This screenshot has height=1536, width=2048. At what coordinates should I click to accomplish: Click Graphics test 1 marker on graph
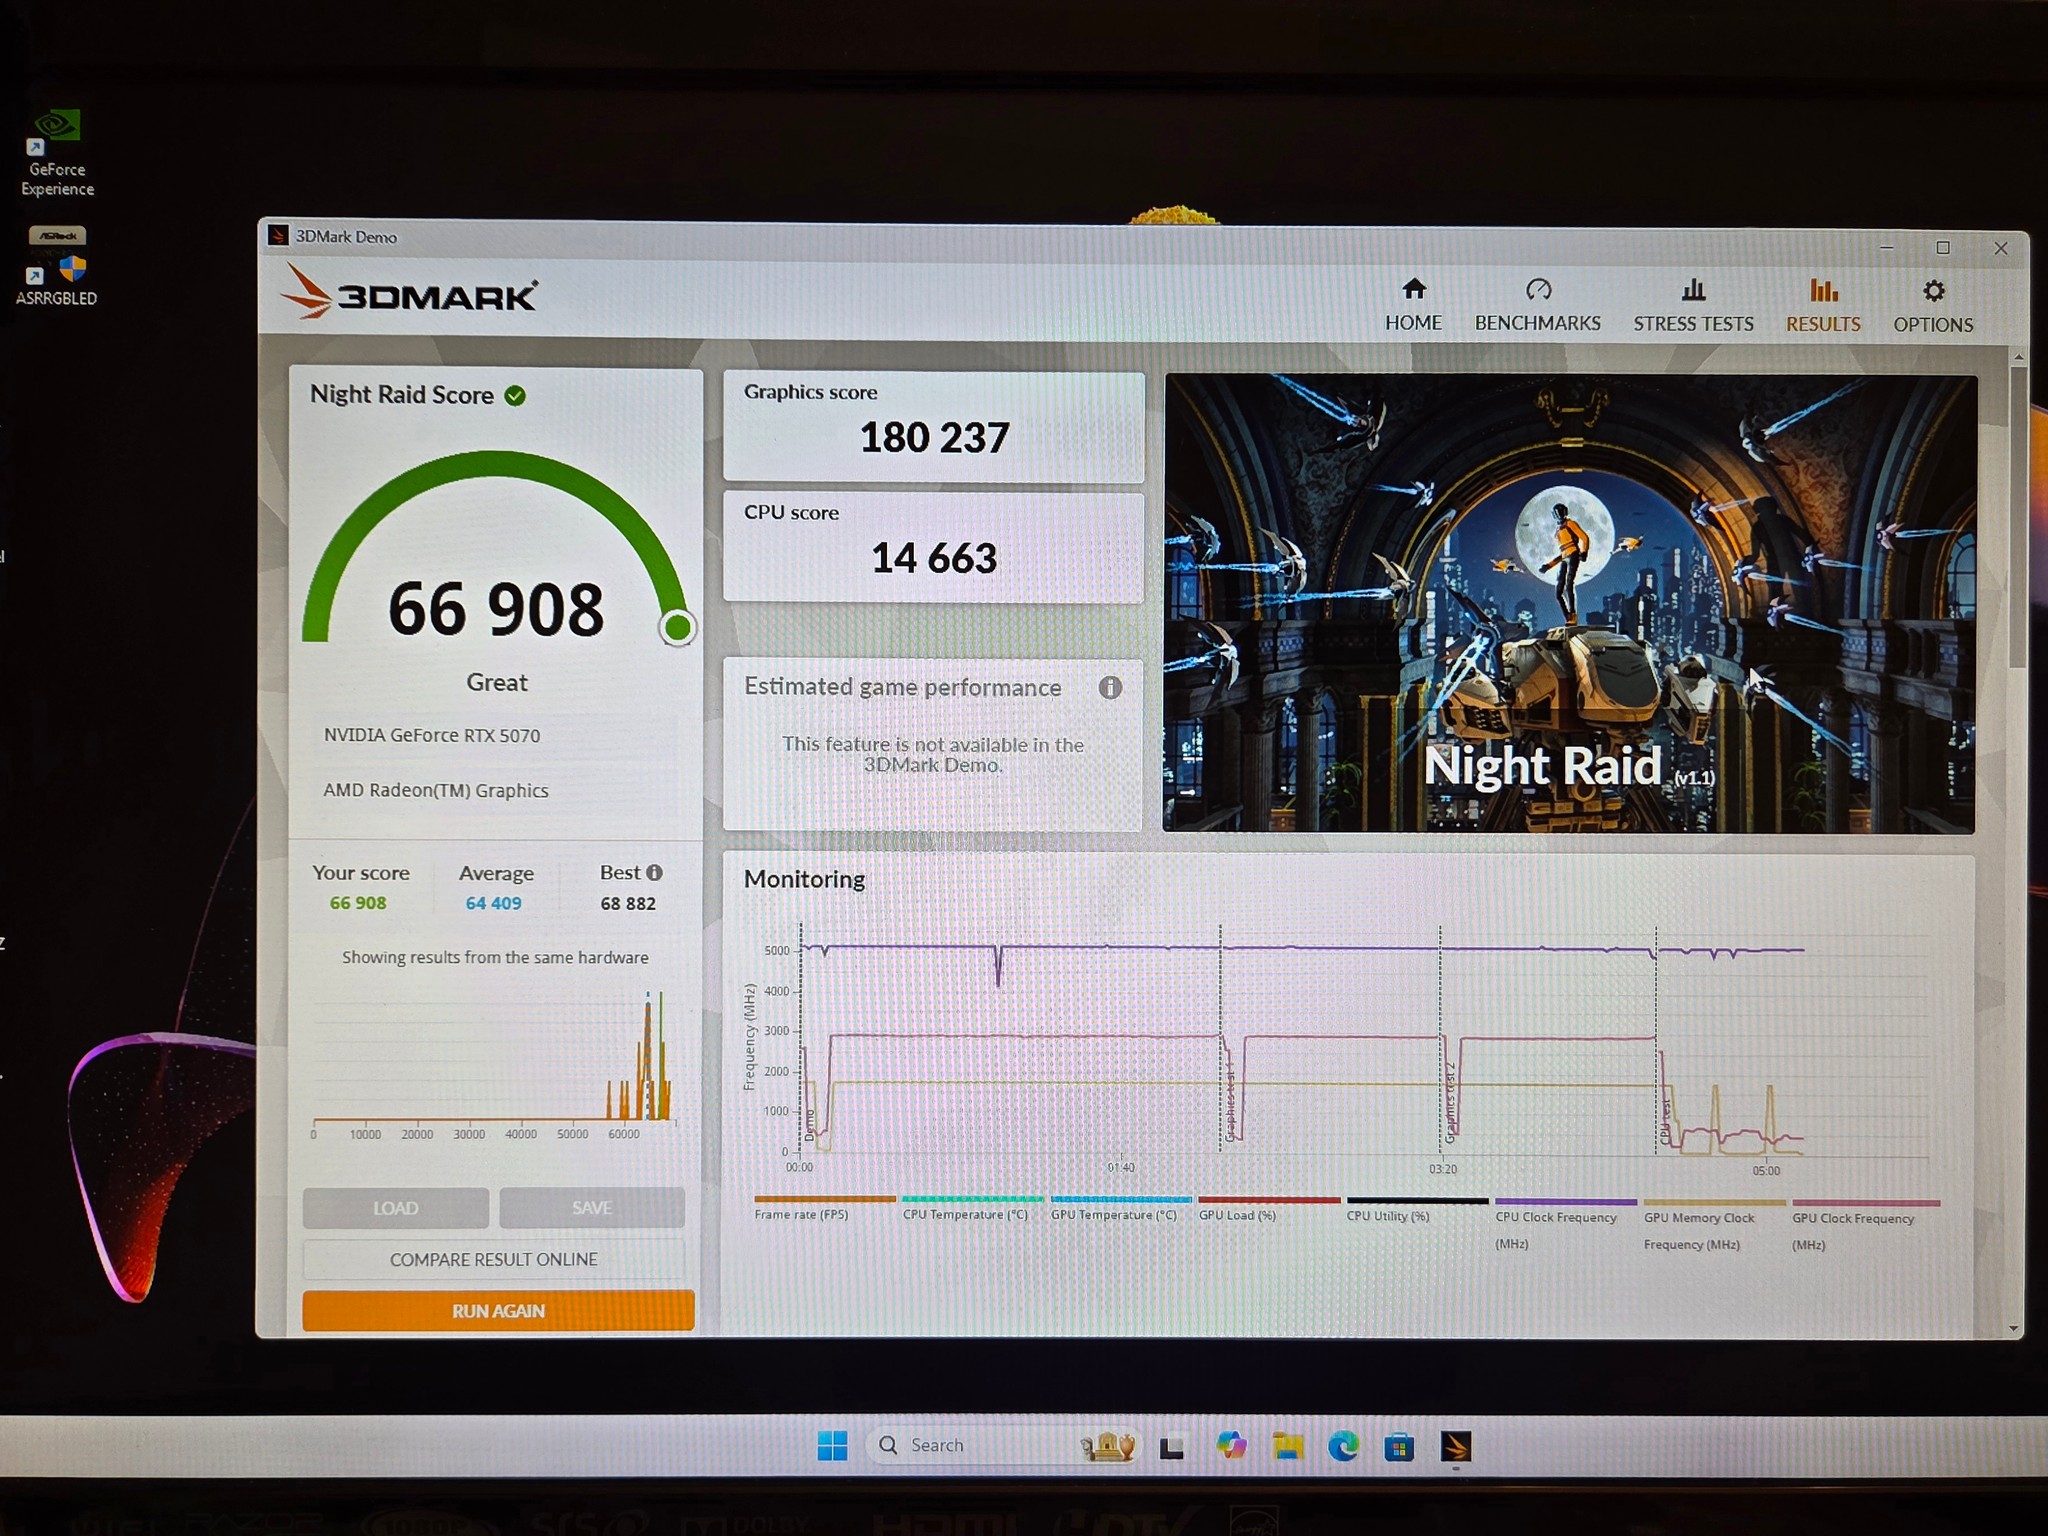click(x=1230, y=1100)
